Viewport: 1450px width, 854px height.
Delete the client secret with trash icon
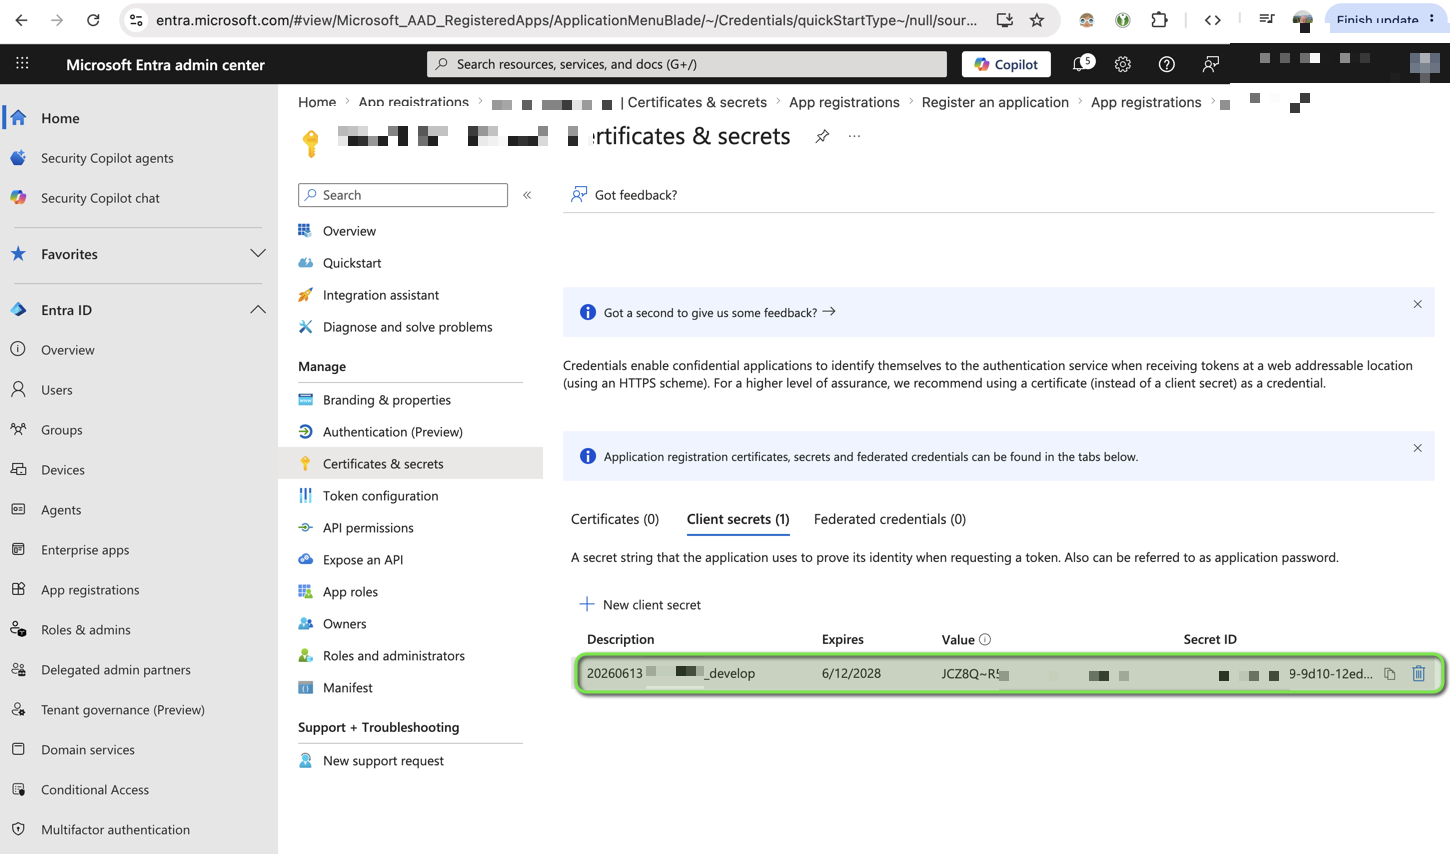point(1418,674)
